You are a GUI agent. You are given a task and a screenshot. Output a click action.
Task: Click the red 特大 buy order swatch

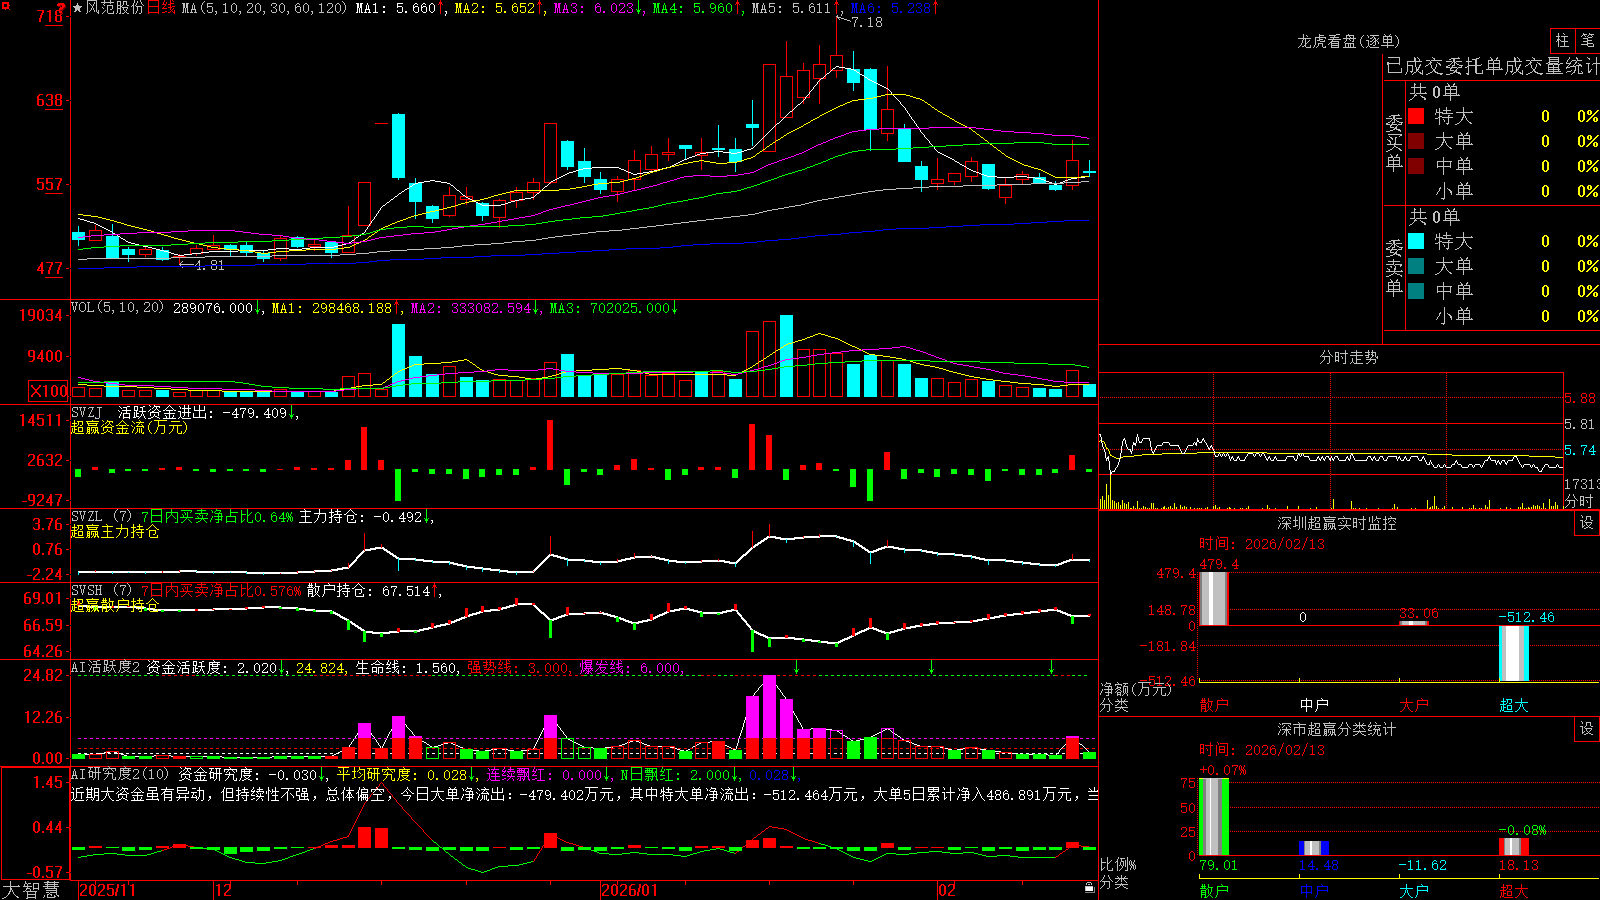point(1416,116)
